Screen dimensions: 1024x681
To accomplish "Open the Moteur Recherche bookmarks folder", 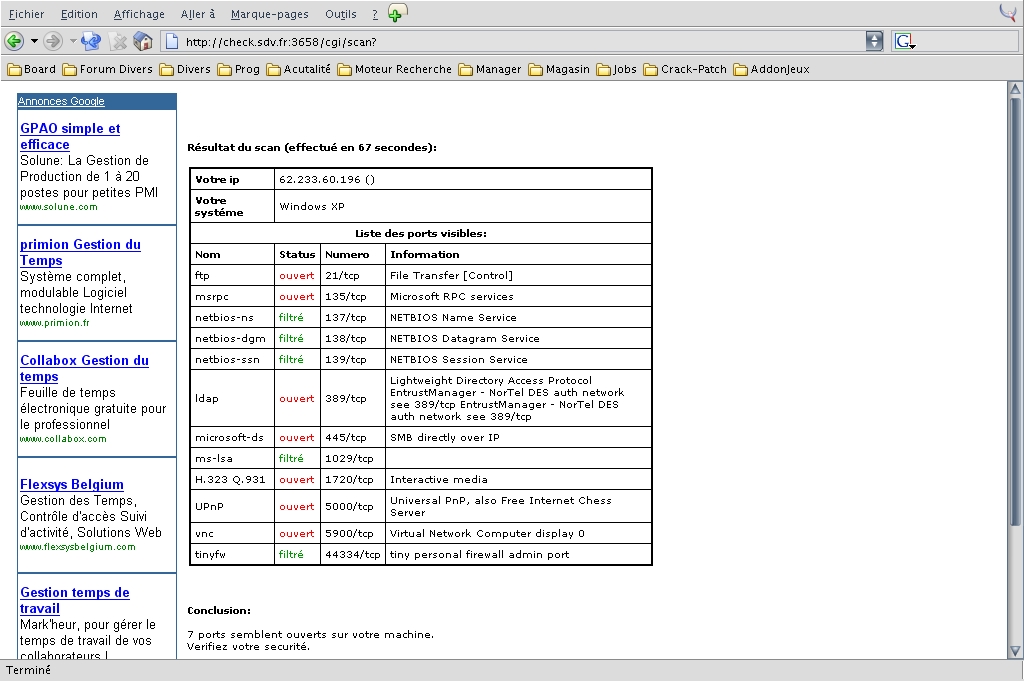I will 394,69.
